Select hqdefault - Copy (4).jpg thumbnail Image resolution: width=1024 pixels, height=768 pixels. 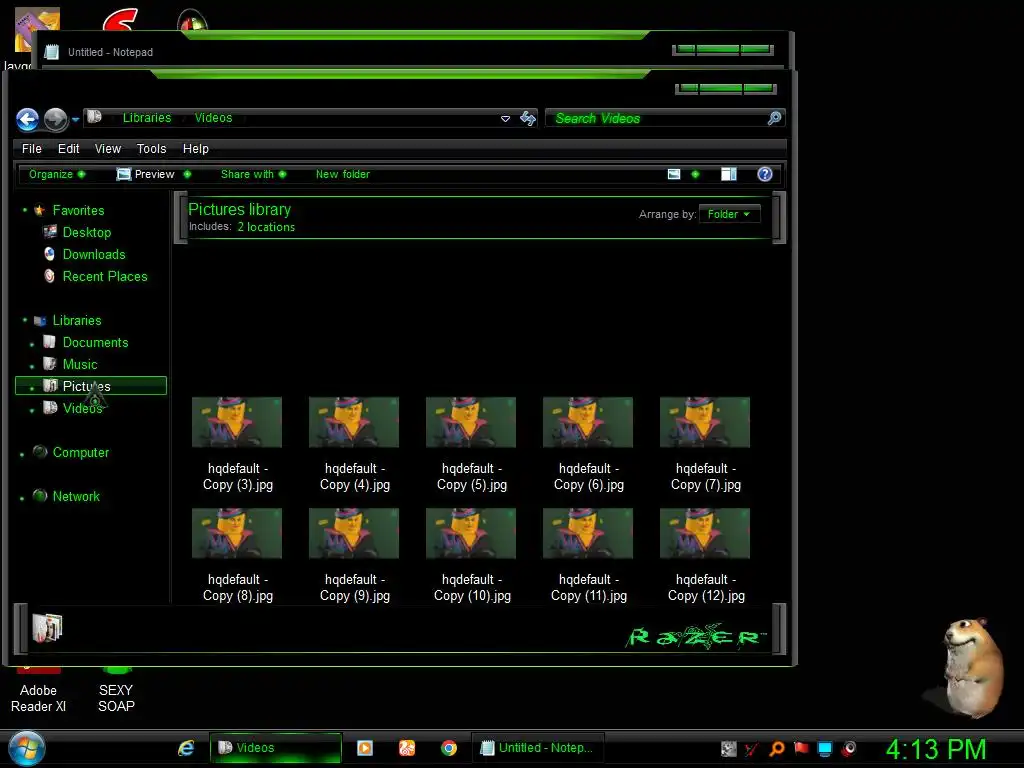354,423
